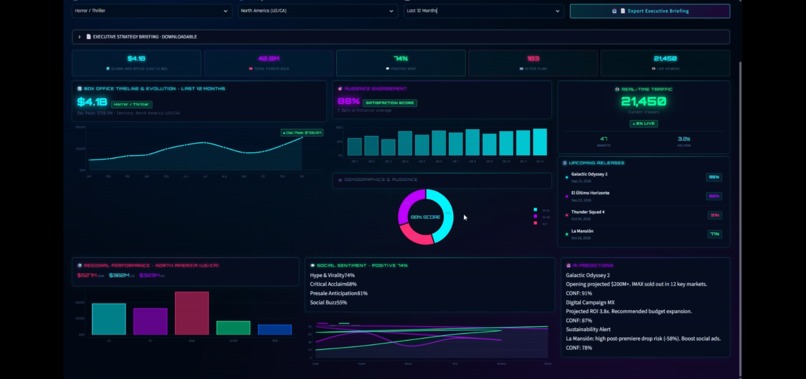Click the purple regional performance bar
The width and height of the screenshot is (806, 379).
pyautogui.click(x=150, y=321)
